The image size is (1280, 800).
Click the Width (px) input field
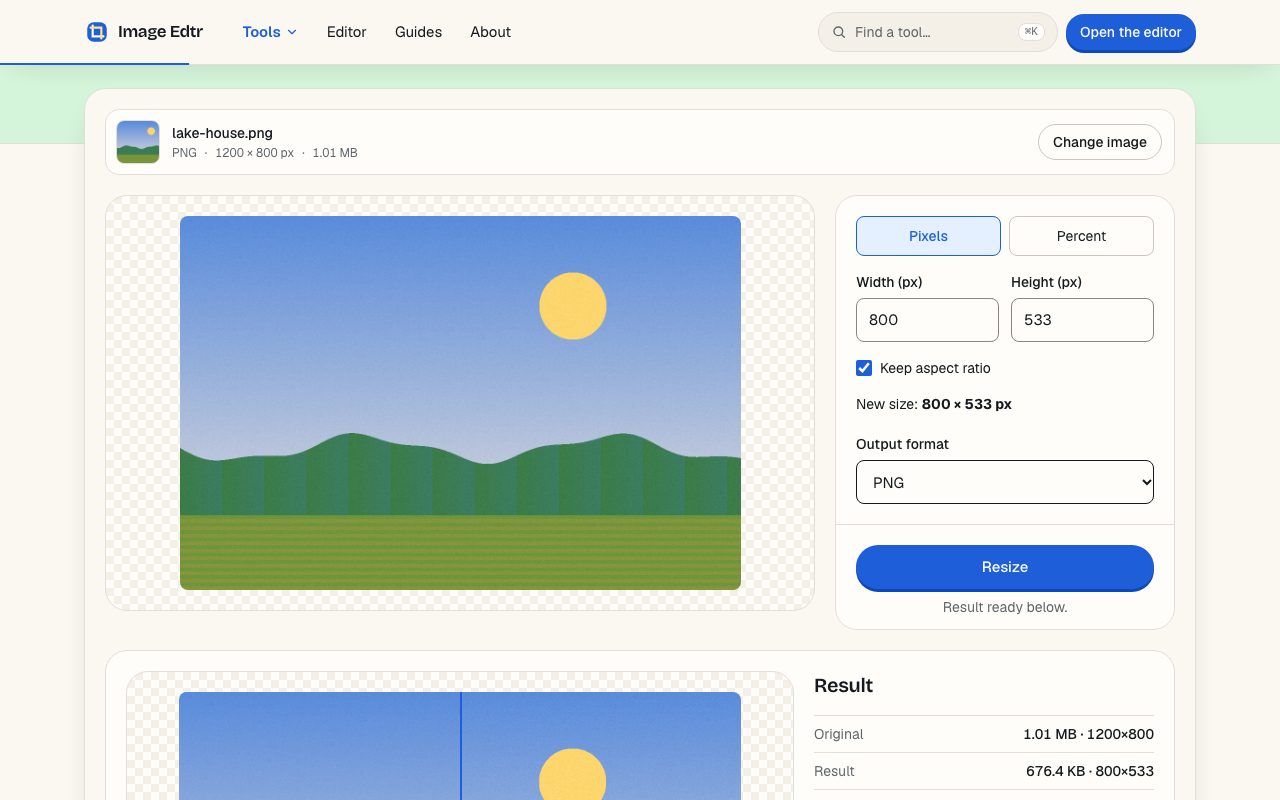(927, 320)
